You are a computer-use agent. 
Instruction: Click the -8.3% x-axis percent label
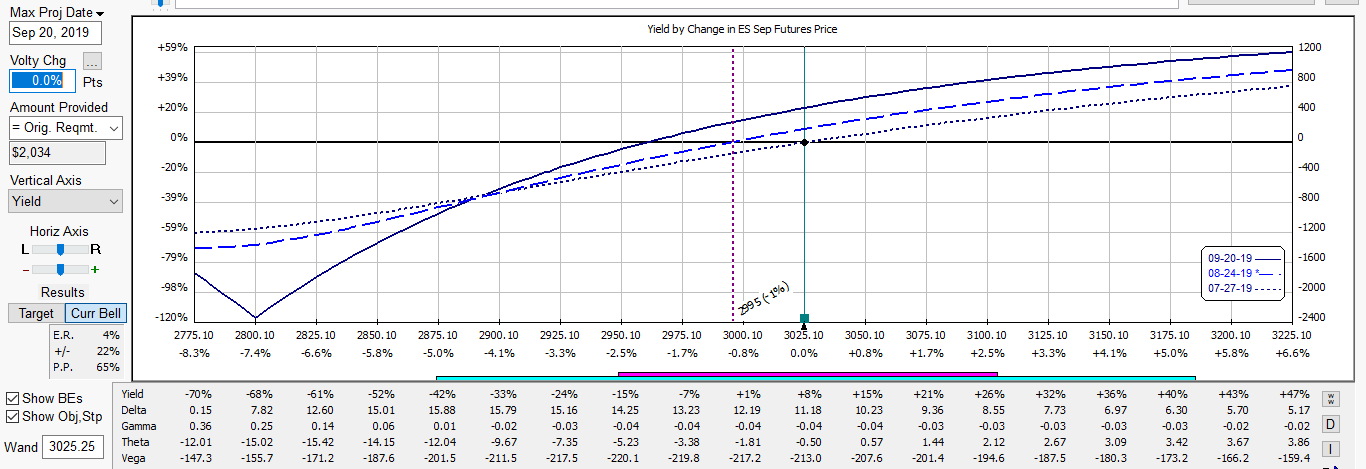point(194,353)
